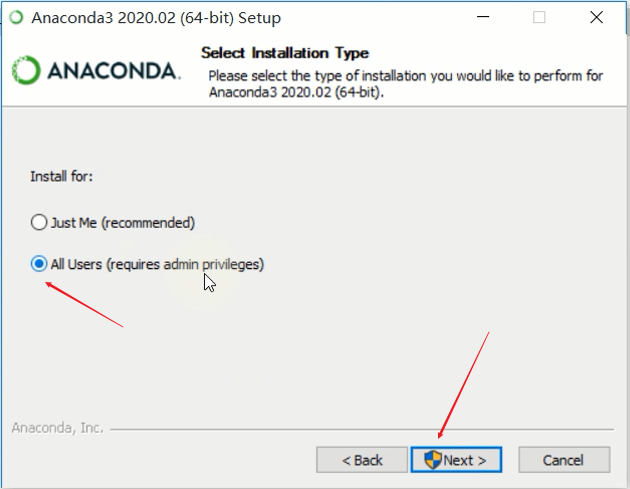Click the green Anaconda ring logo
The height and width of the screenshot is (489, 630).
coord(26,70)
